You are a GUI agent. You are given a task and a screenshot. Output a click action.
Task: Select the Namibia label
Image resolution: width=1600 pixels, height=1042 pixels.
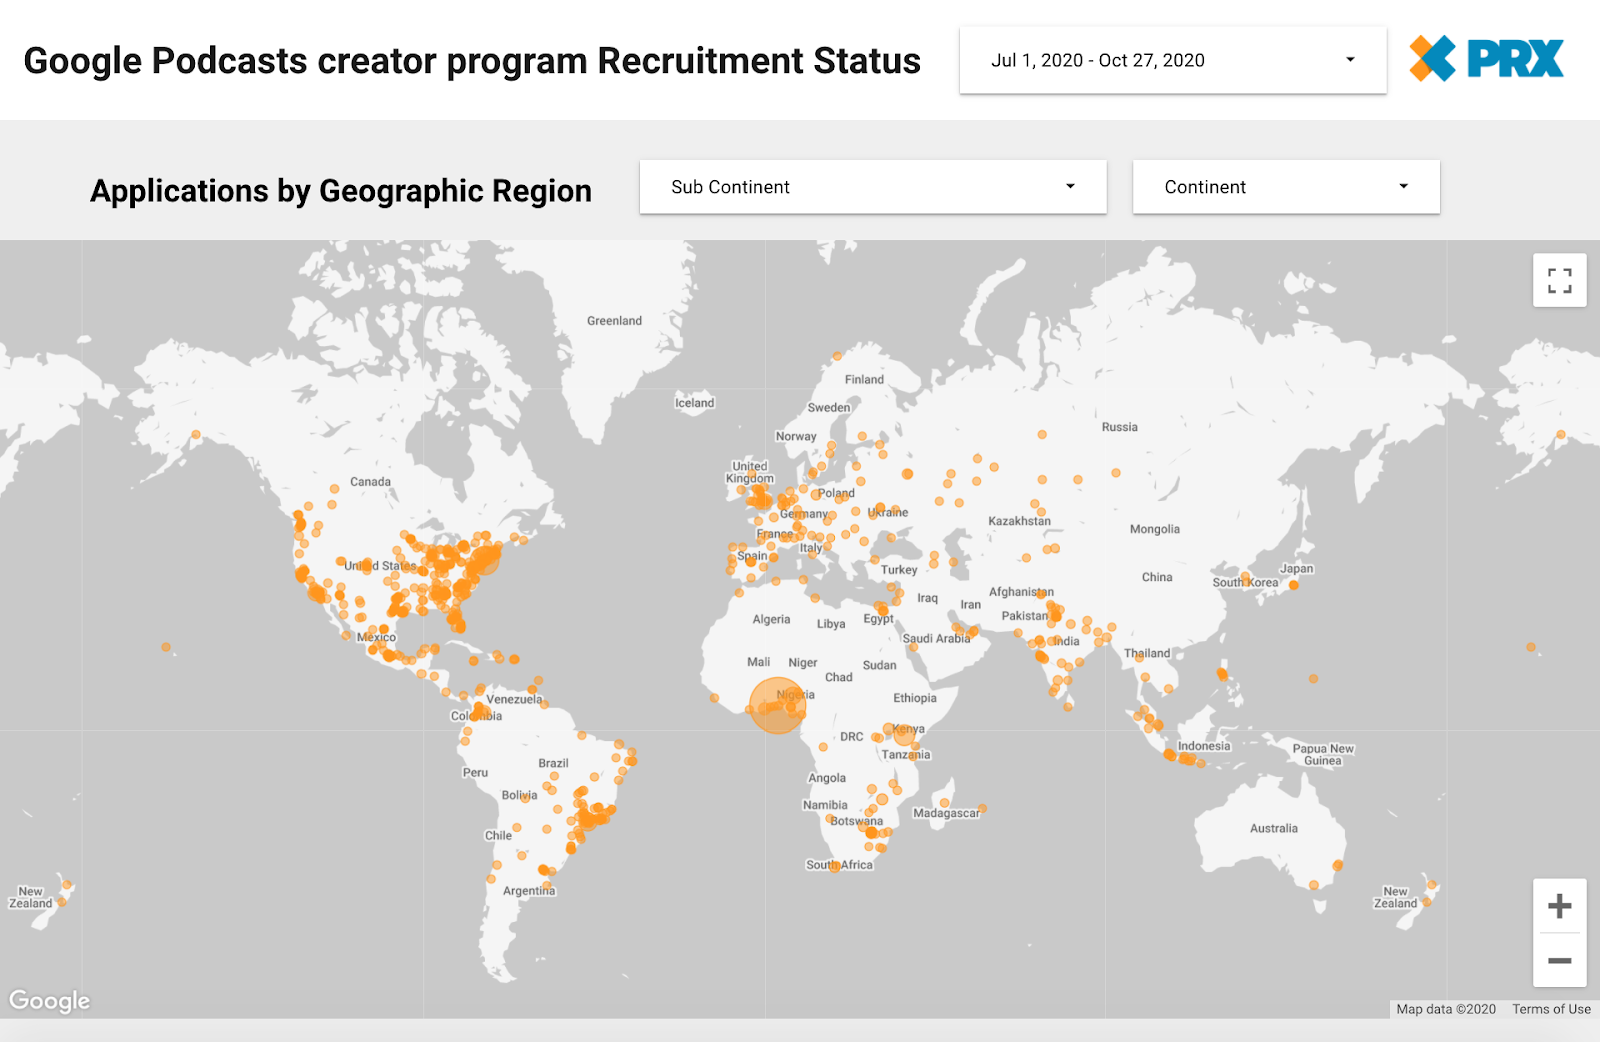[825, 805]
